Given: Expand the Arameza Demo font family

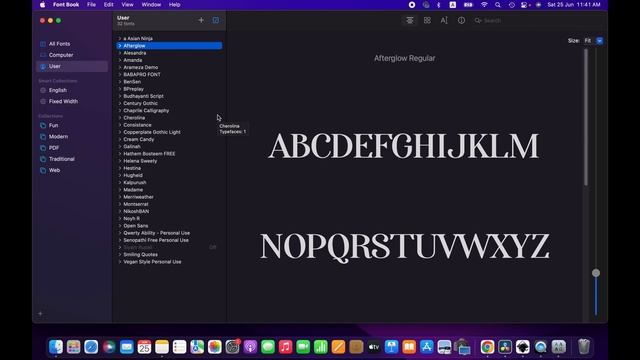Looking at the screenshot, I should pos(120,67).
